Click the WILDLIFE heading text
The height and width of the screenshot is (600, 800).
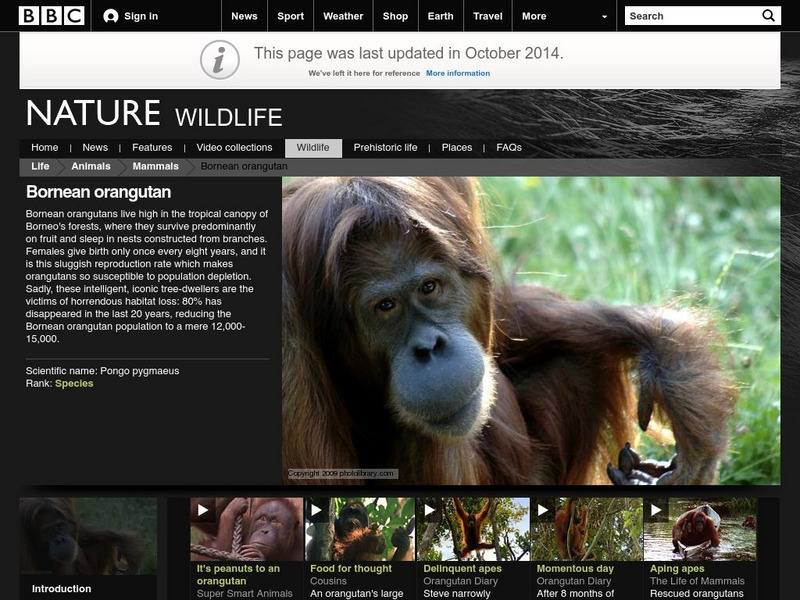point(229,117)
